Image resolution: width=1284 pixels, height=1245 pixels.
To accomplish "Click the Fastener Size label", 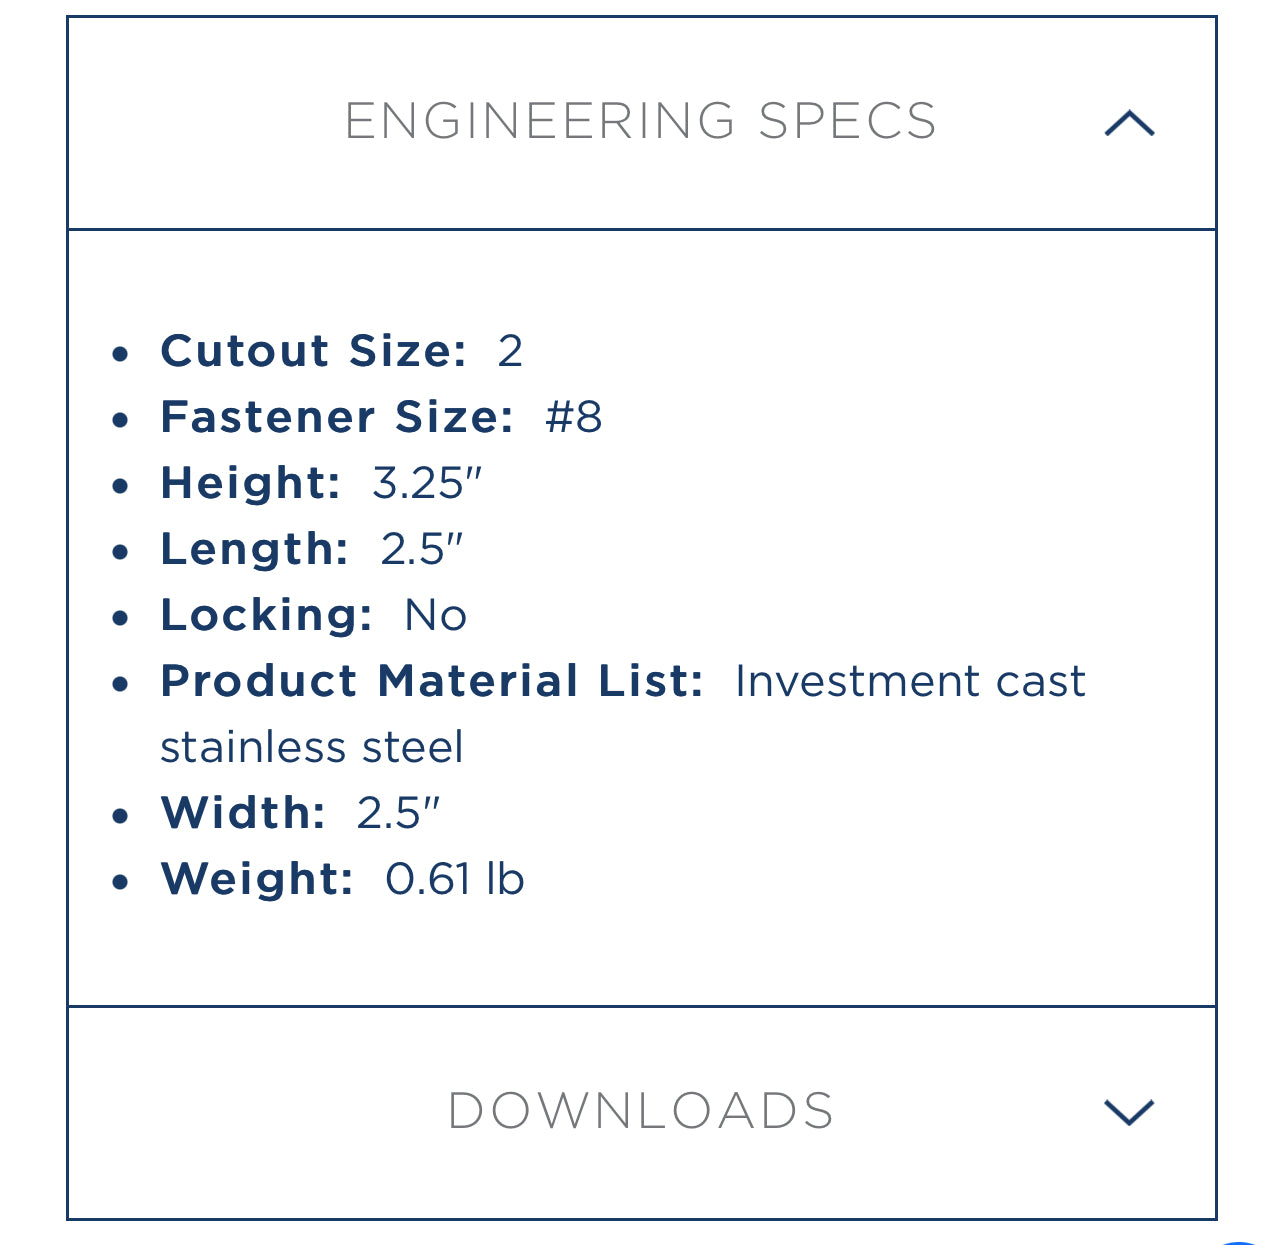I will point(337,417).
